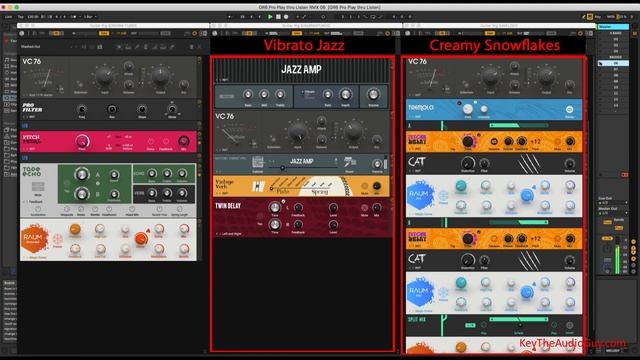640x360 pixels.
Task: Click the Pitch Pedal Mix knob
Action: click(x=184, y=141)
